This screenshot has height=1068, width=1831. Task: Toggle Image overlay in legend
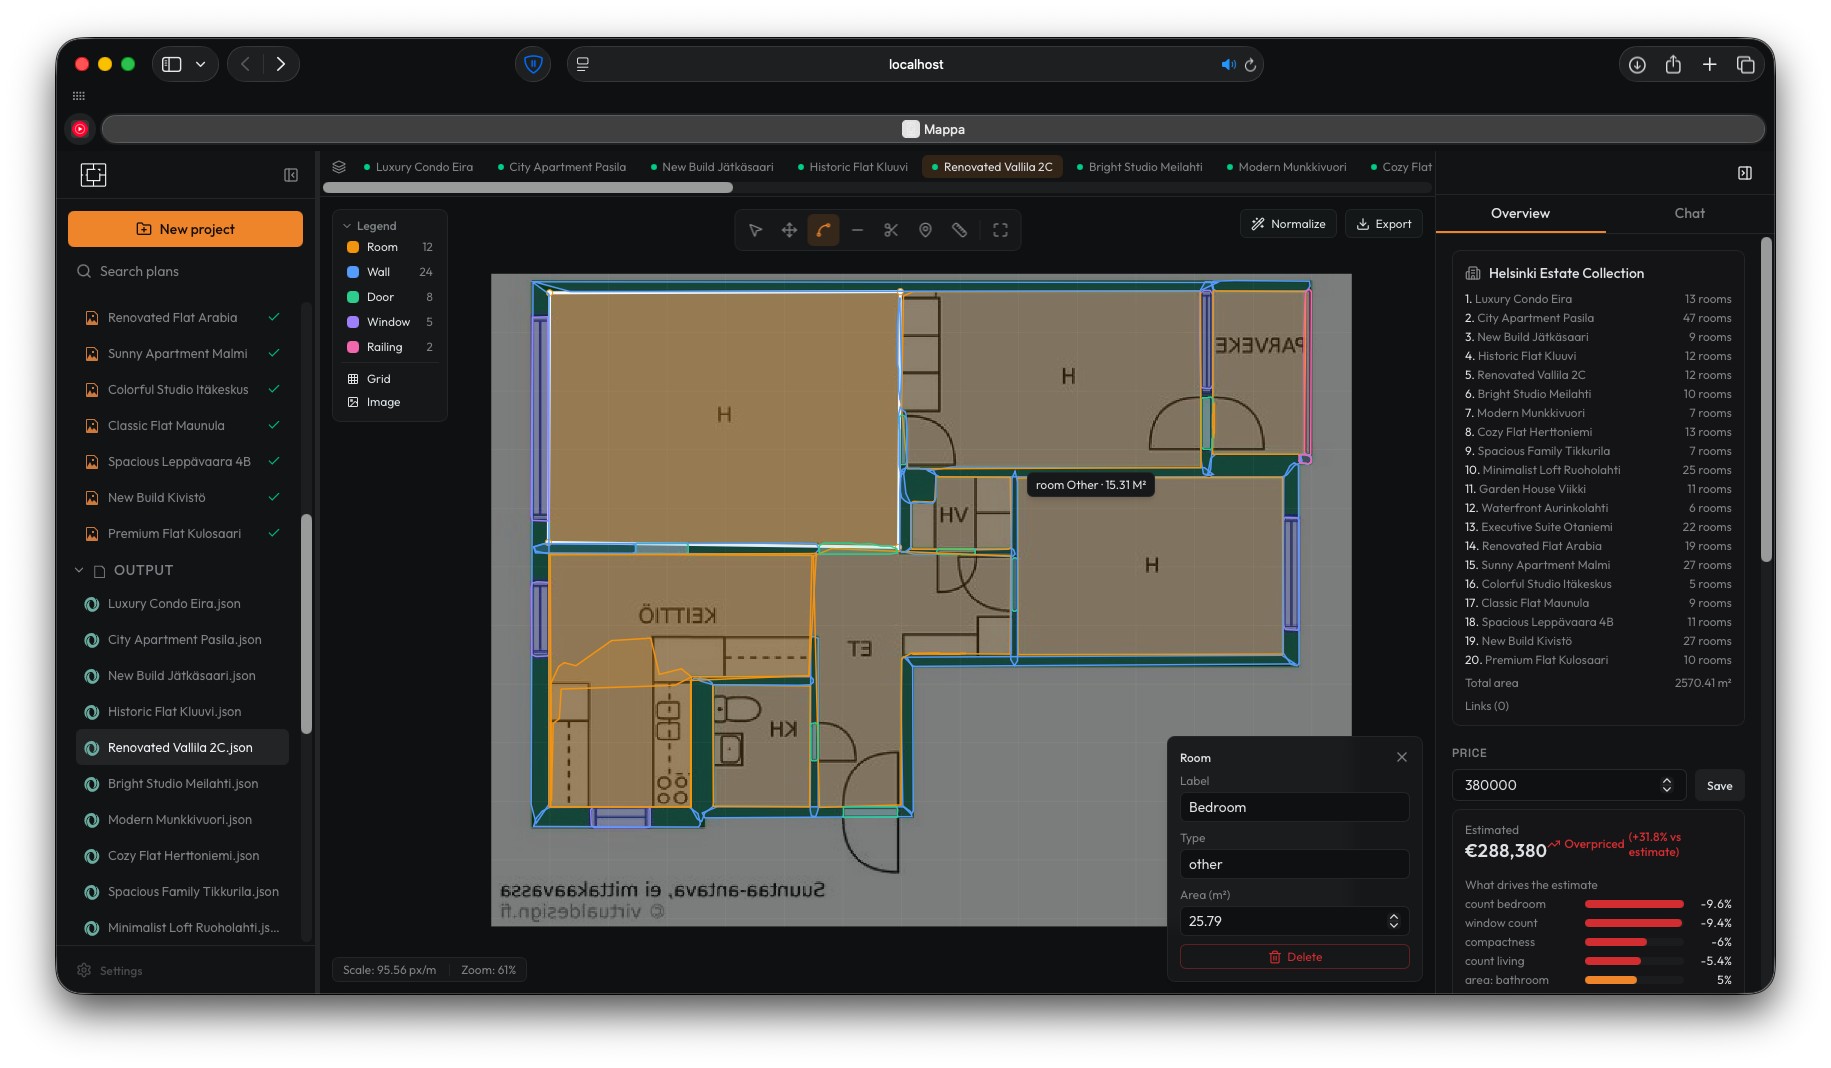pyautogui.click(x=383, y=402)
